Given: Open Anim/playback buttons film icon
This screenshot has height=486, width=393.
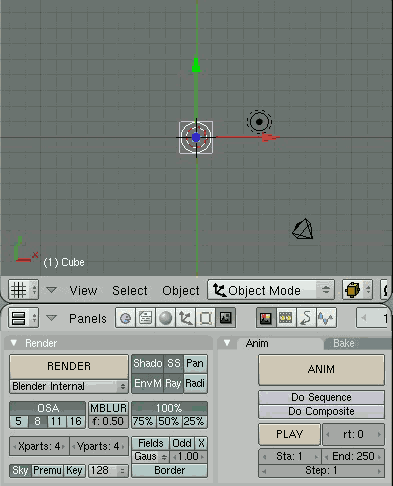Looking at the screenshot, I should point(286,318).
